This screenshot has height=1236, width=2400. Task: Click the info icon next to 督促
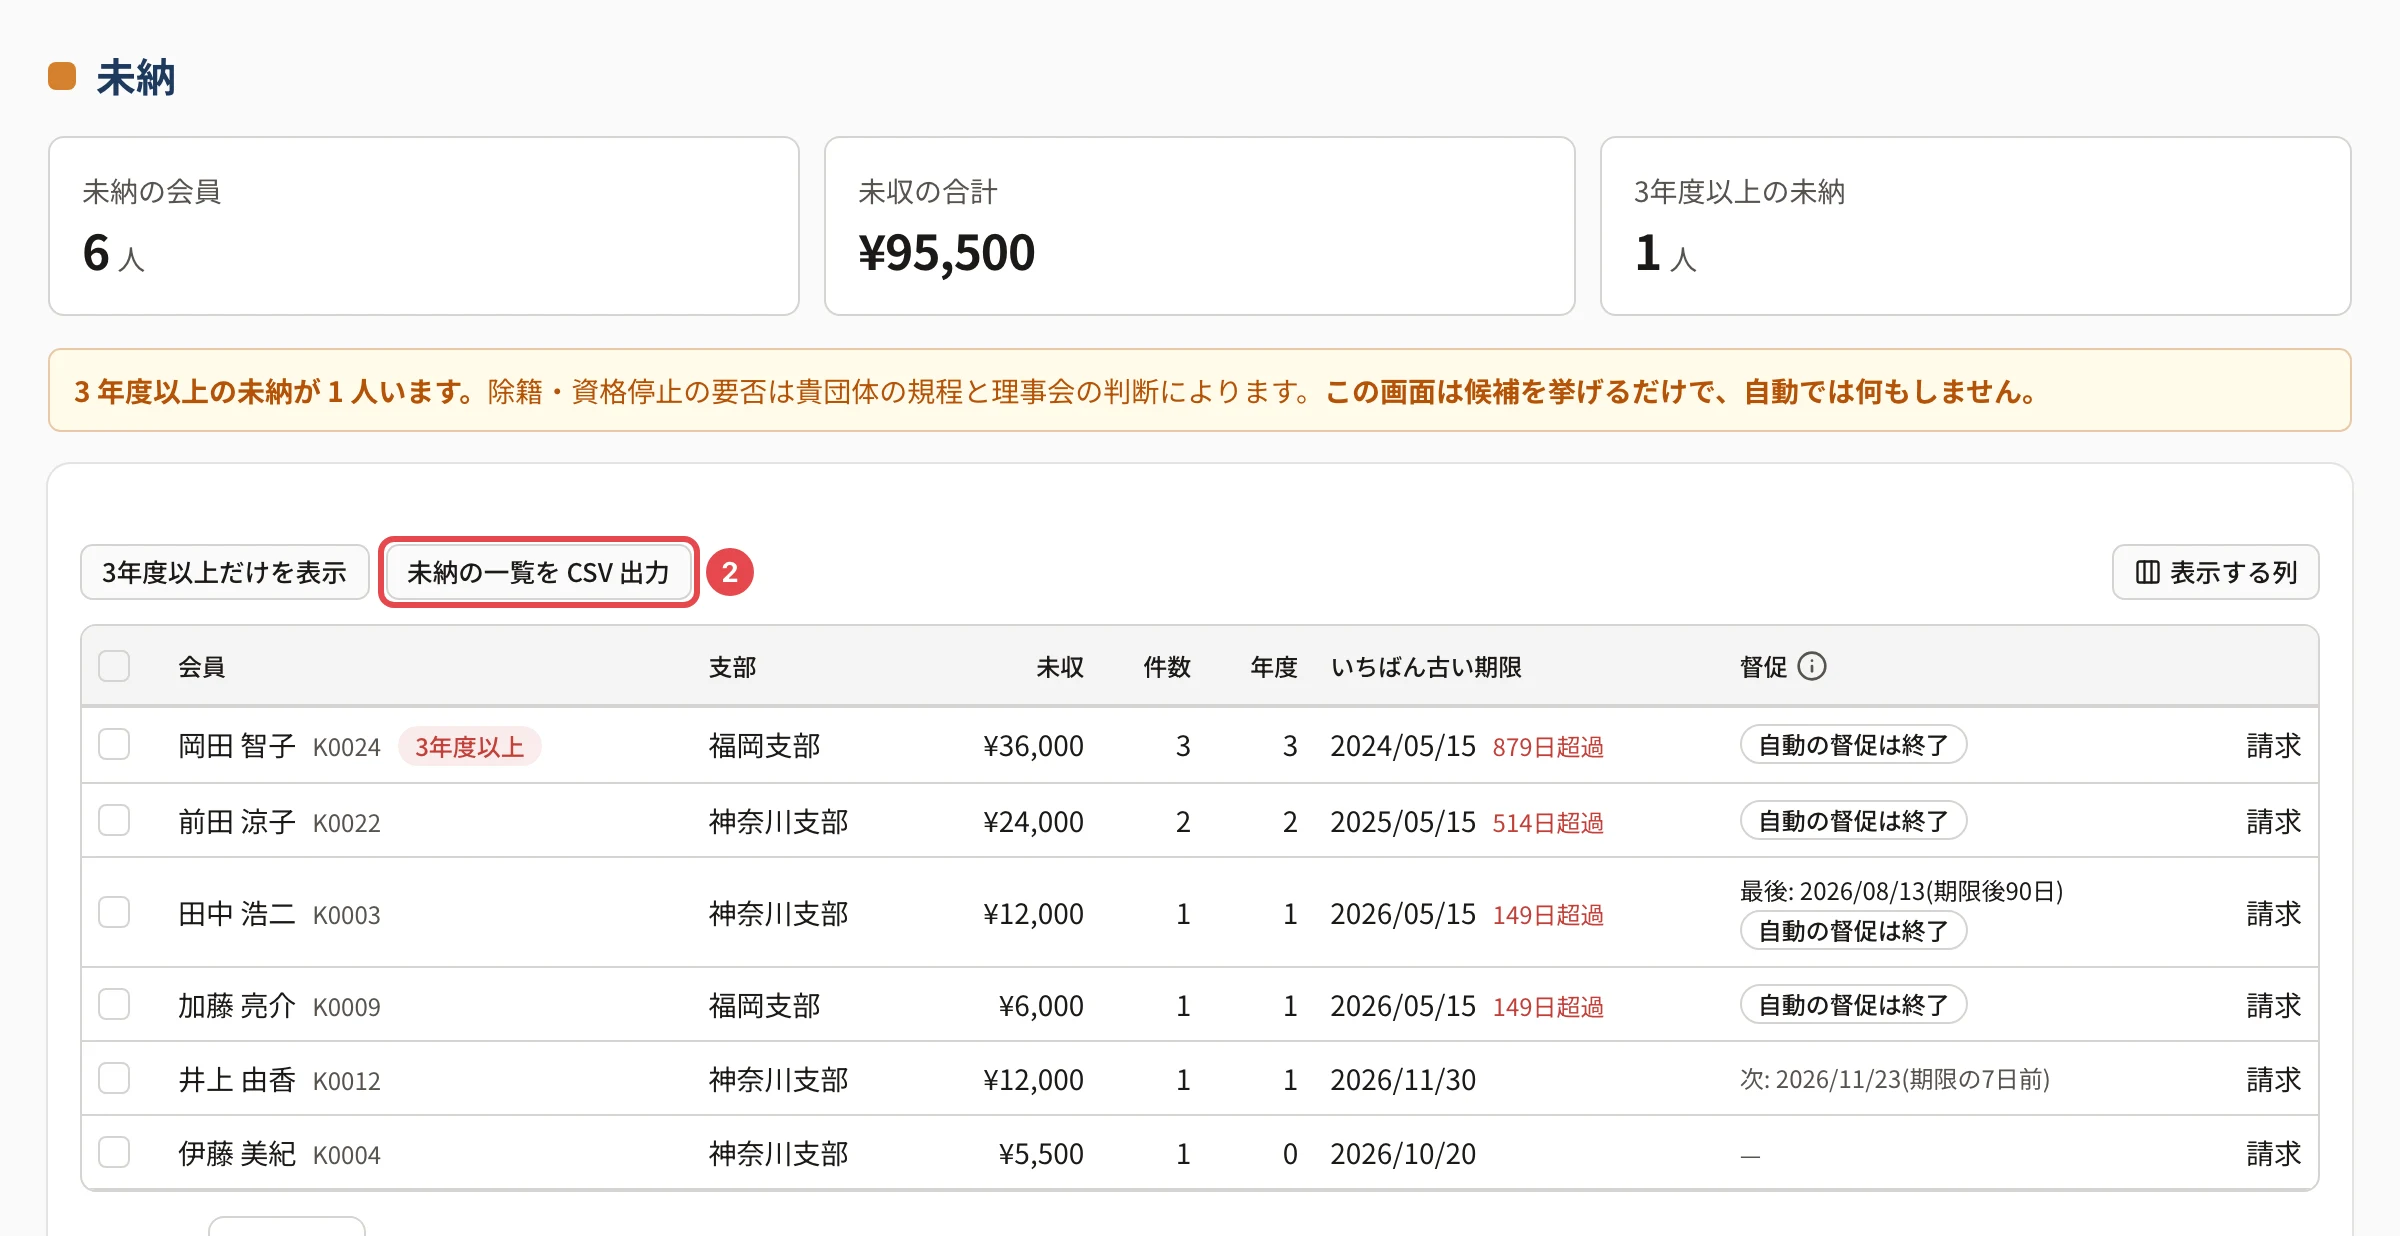(x=1811, y=666)
